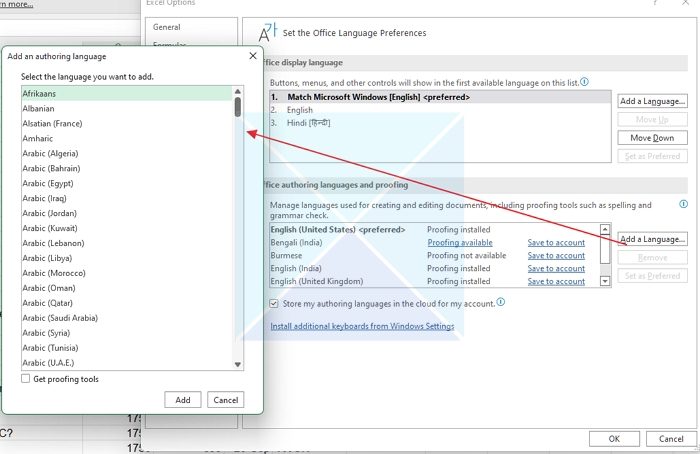The image size is (700, 454).
Task: Select Arabic (Libya) in the list
Action: coord(127,258)
